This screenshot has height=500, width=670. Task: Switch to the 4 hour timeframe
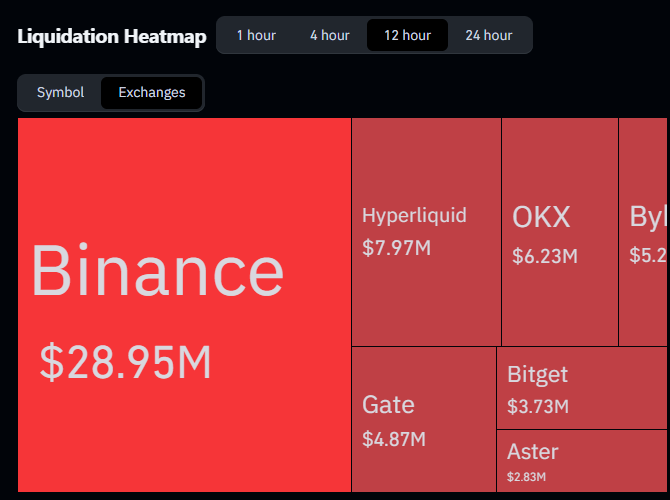tap(329, 35)
